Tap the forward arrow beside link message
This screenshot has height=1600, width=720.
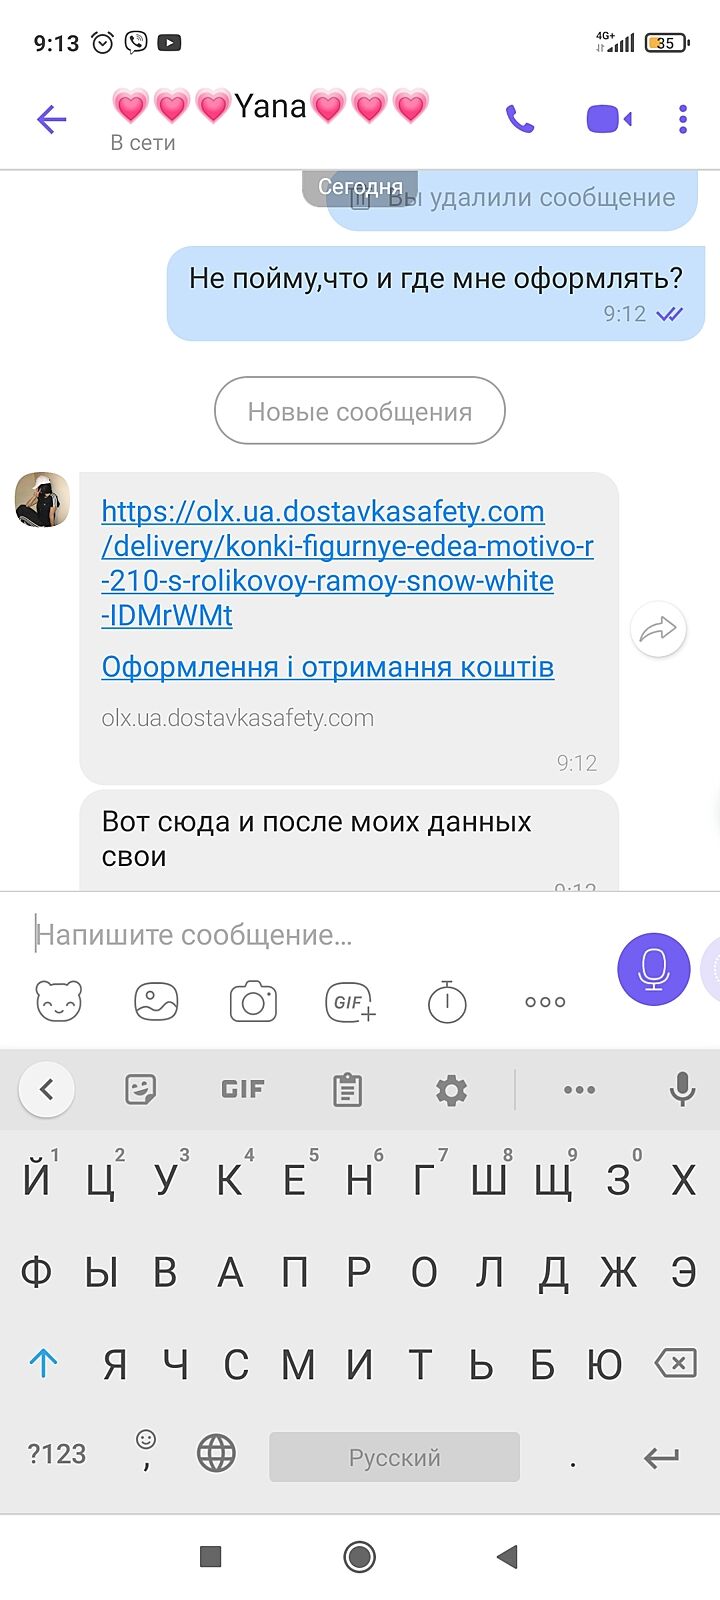[658, 629]
